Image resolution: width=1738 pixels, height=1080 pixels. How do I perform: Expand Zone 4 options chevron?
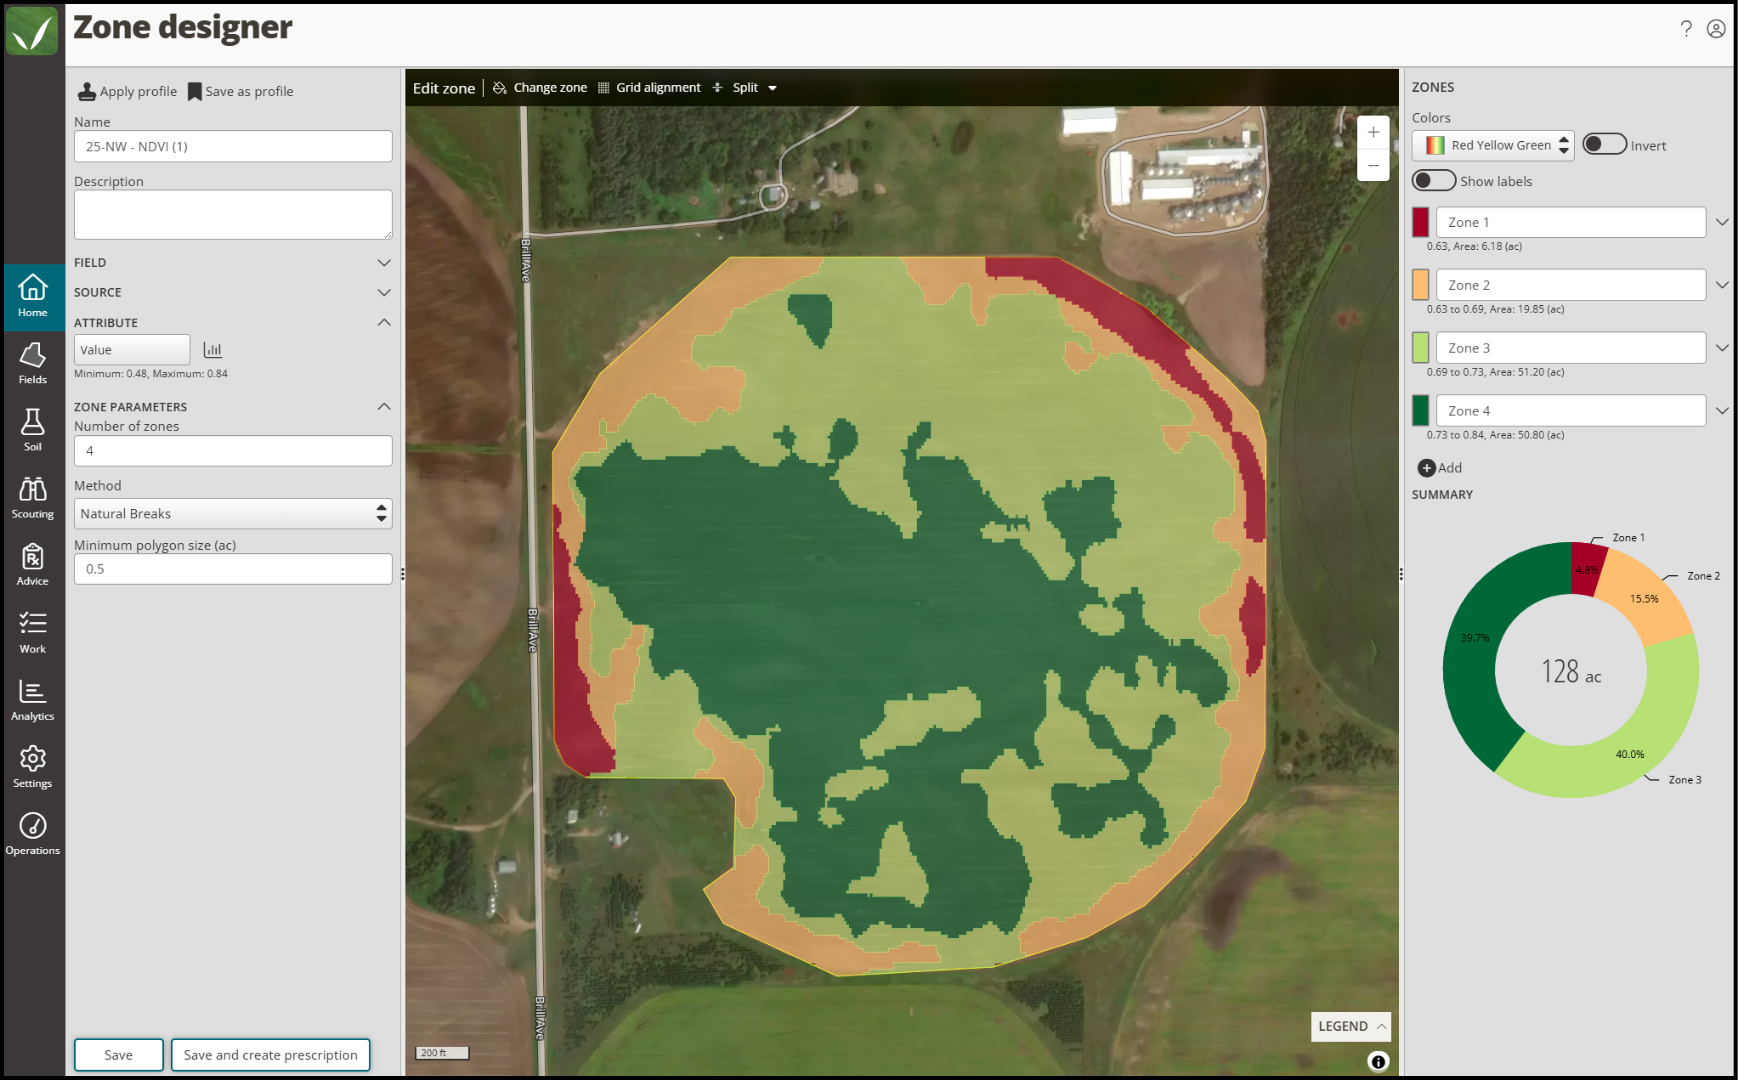pos(1722,411)
